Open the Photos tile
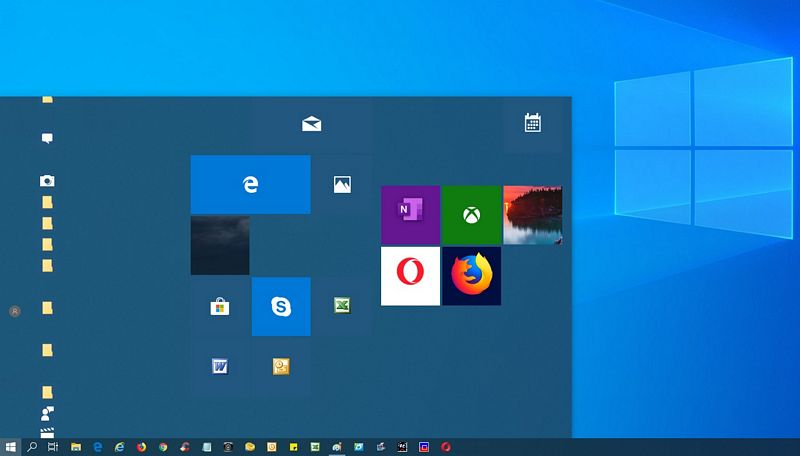 [x=342, y=184]
